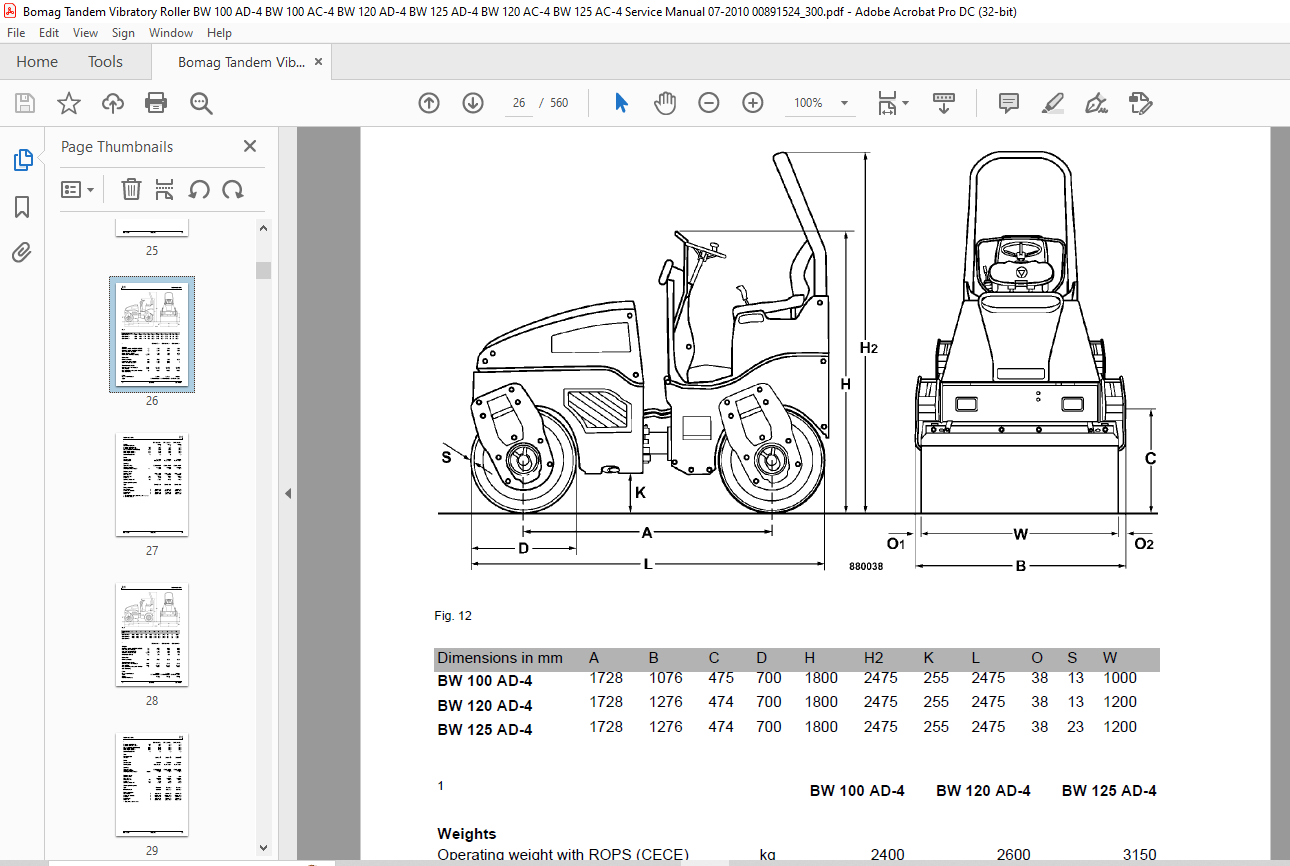Select the page 27 thumbnail
Viewport: 1290px width, 866px height.
click(x=152, y=485)
